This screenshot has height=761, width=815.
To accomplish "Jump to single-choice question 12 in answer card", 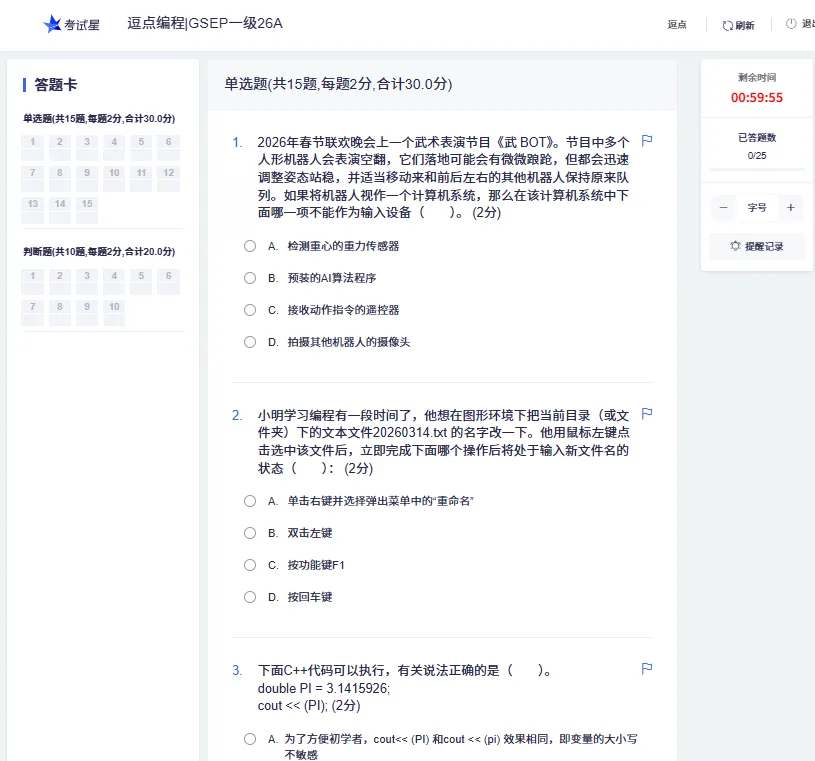I will click(168, 179).
